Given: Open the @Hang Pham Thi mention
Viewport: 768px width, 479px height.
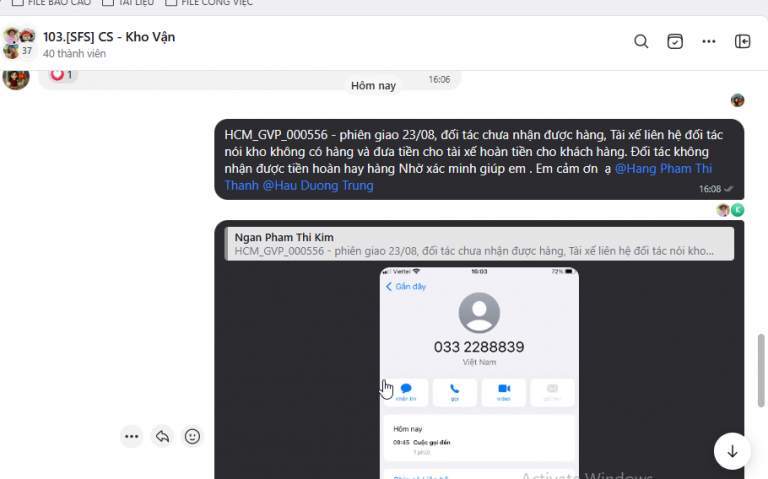Looking at the screenshot, I should [663, 168].
